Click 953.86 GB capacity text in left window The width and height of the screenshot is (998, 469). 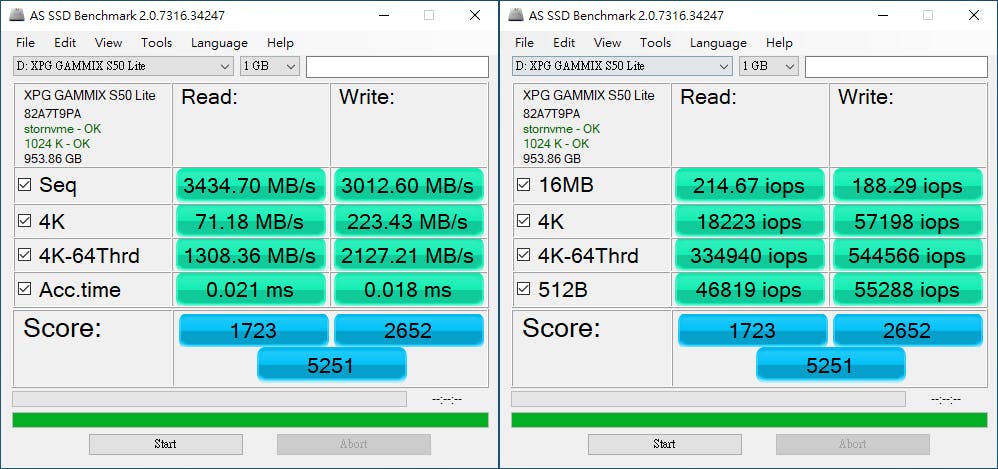pyautogui.click(x=53, y=159)
